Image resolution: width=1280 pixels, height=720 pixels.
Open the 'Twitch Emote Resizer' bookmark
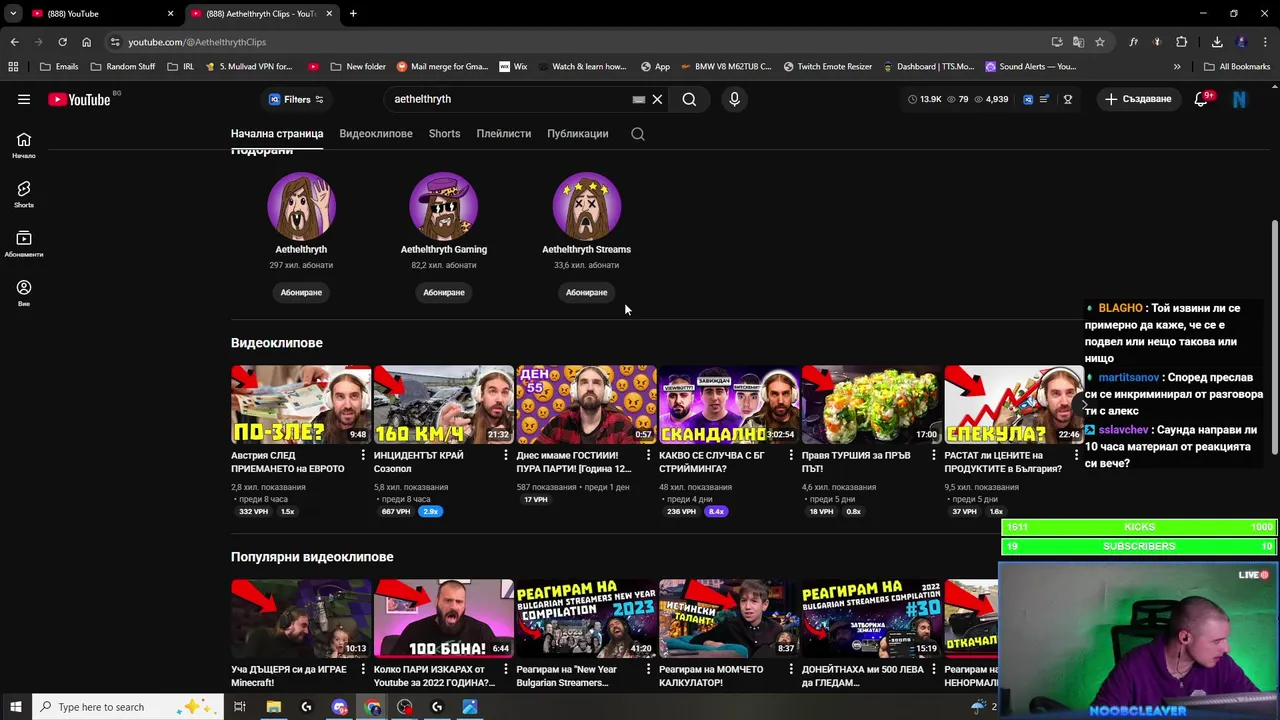pyautogui.click(x=828, y=67)
